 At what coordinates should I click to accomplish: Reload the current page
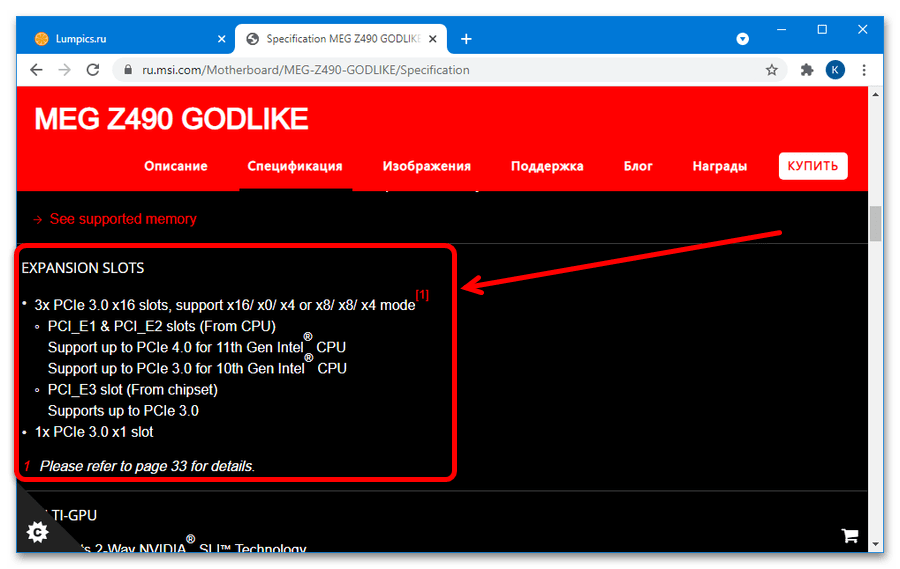click(x=94, y=70)
